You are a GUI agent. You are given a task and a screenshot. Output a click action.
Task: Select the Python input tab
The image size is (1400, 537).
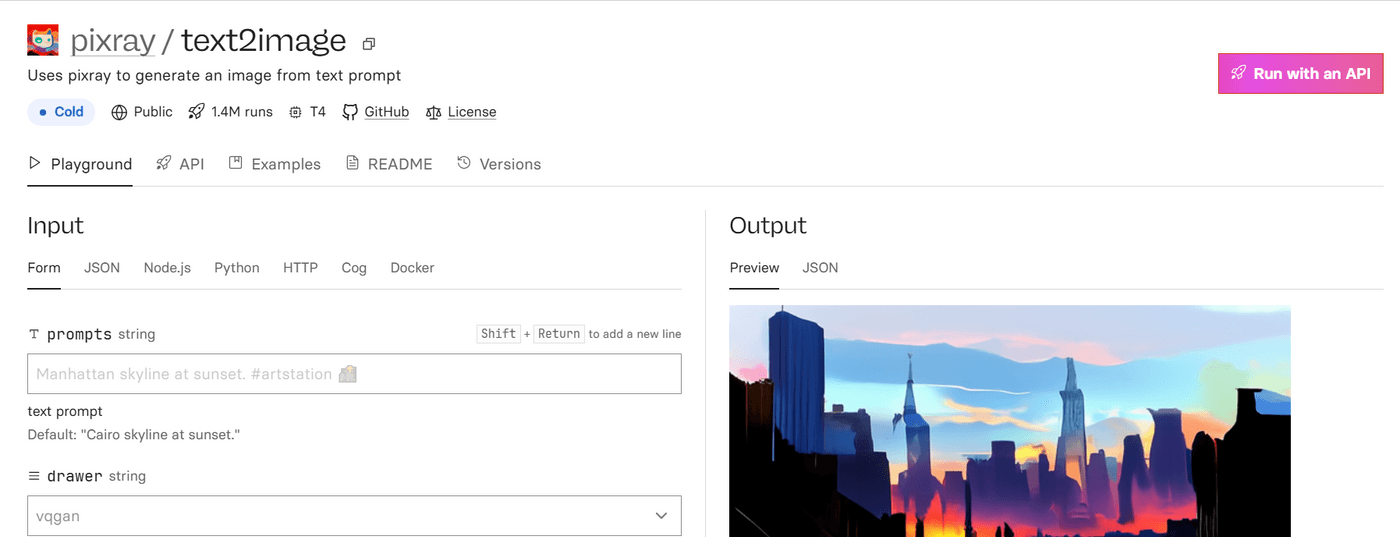coord(237,268)
